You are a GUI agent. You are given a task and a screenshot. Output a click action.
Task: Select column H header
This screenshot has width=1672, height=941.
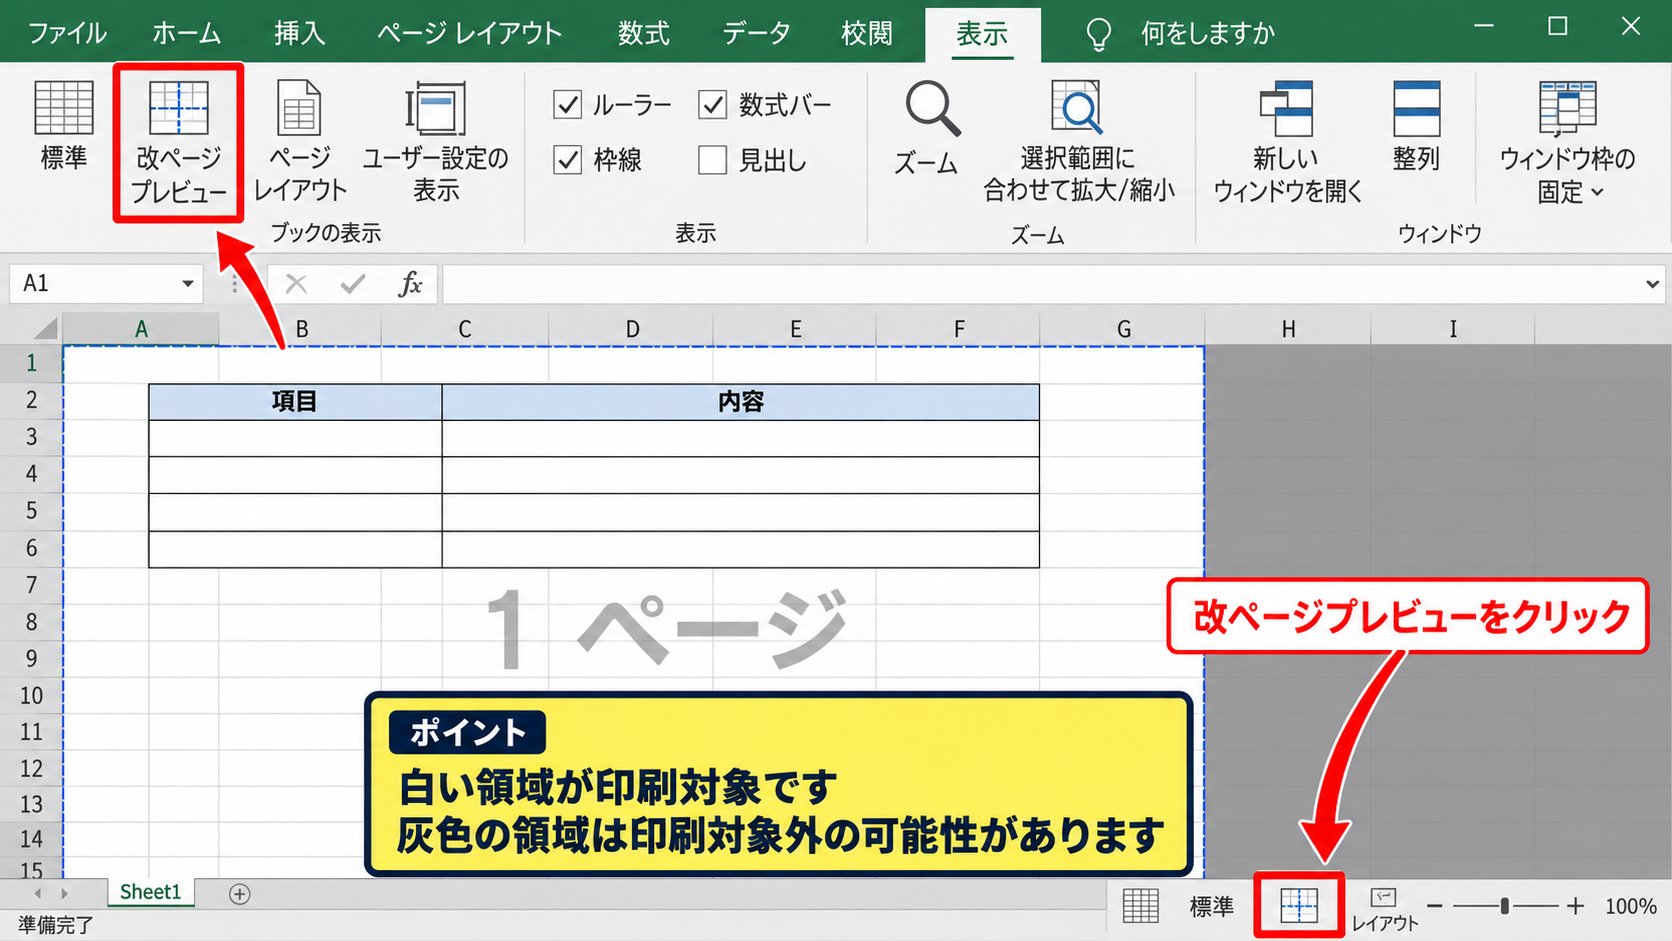pos(1288,329)
